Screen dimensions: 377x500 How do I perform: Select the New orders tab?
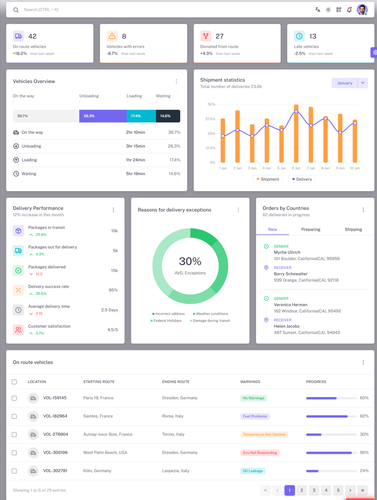(272, 229)
